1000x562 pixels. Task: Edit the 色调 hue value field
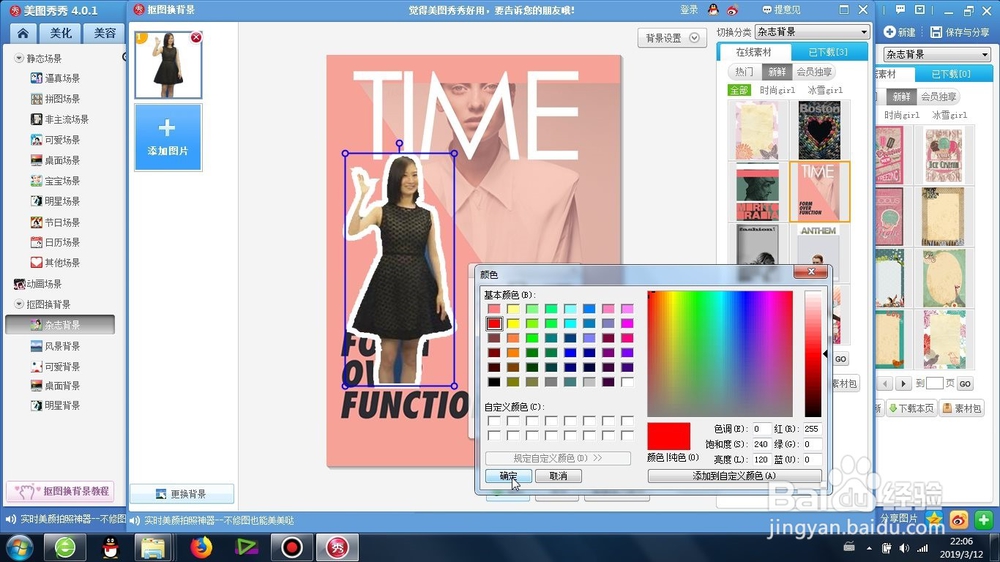pyautogui.click(x=761, y=429)
